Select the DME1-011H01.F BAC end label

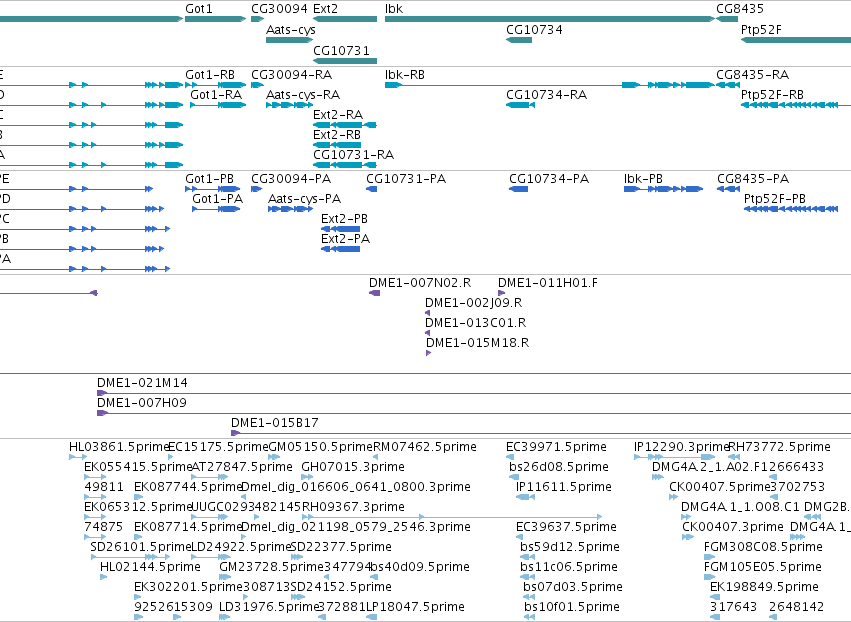click(548, 283)
